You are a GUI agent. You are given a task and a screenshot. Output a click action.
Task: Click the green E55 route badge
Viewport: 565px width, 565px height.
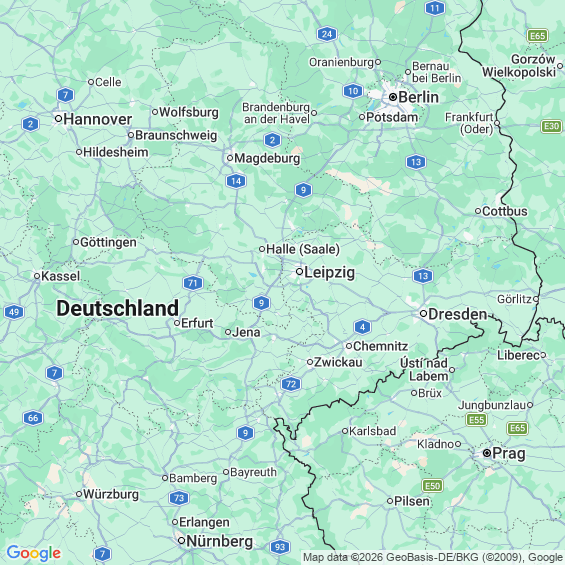pyautogui.click(x=476, y=420)
